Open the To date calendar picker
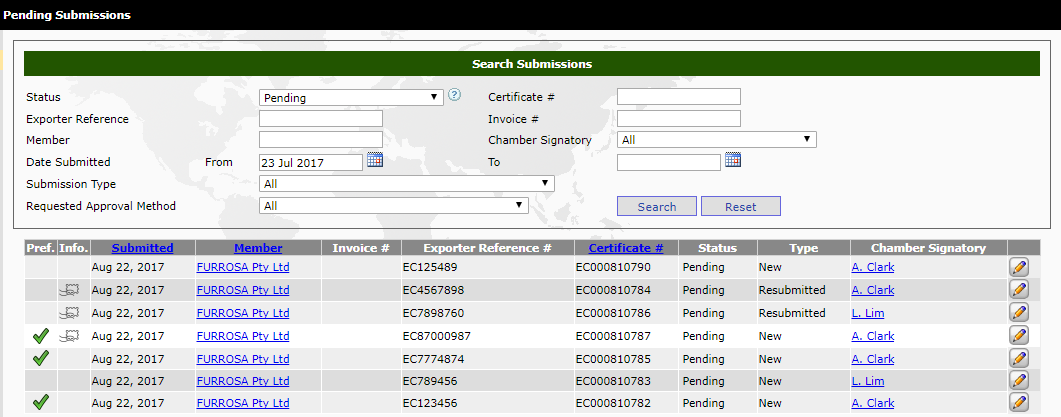 click(x=733, y=160)
